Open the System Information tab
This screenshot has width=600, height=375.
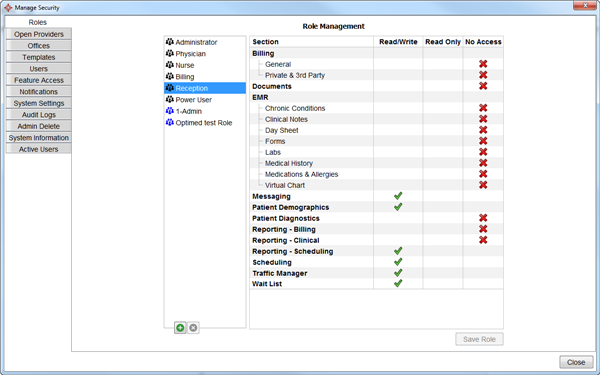[x=39, y=137]
